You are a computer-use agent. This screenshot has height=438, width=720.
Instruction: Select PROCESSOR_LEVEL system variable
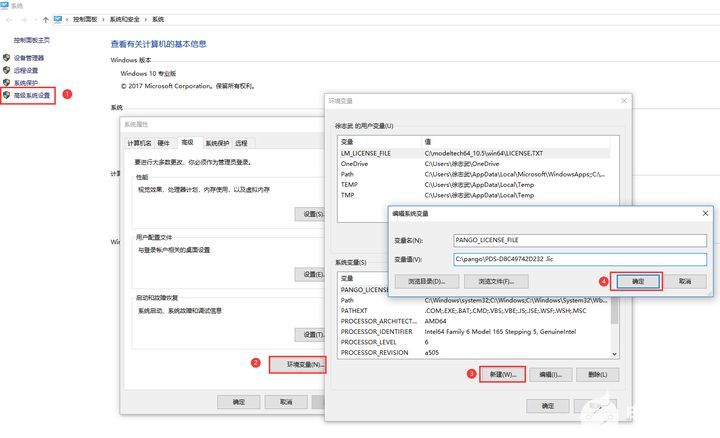pyautogui.click(x=475, y=342)
